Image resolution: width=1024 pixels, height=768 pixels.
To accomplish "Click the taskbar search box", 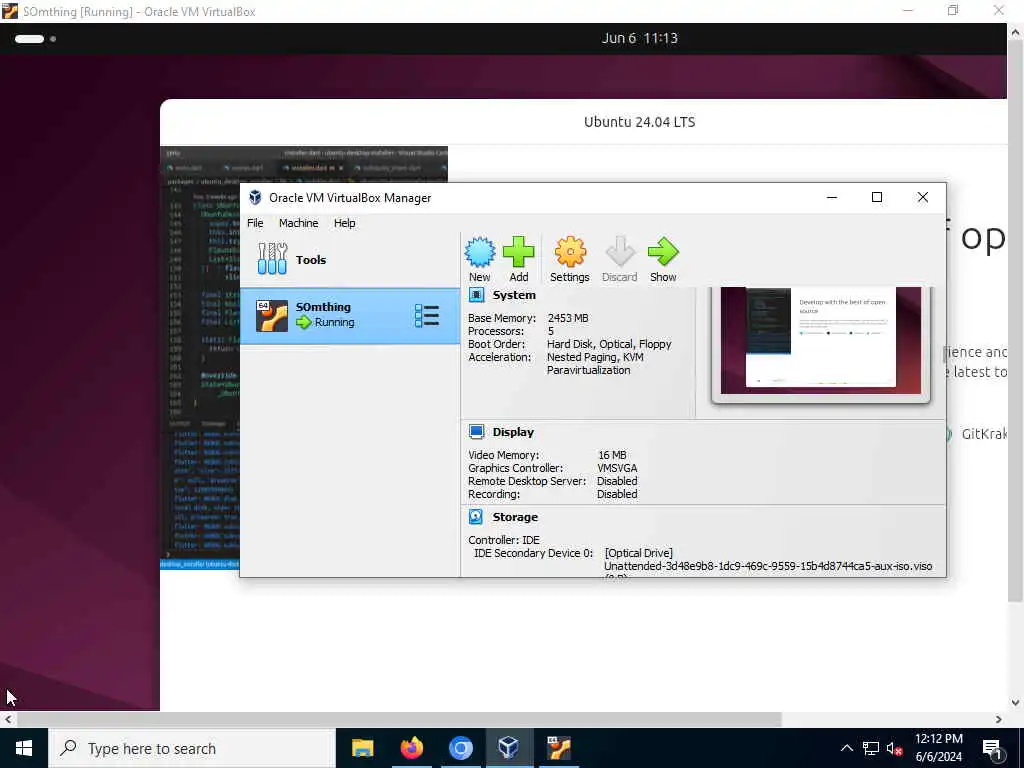I will [192, 748].
